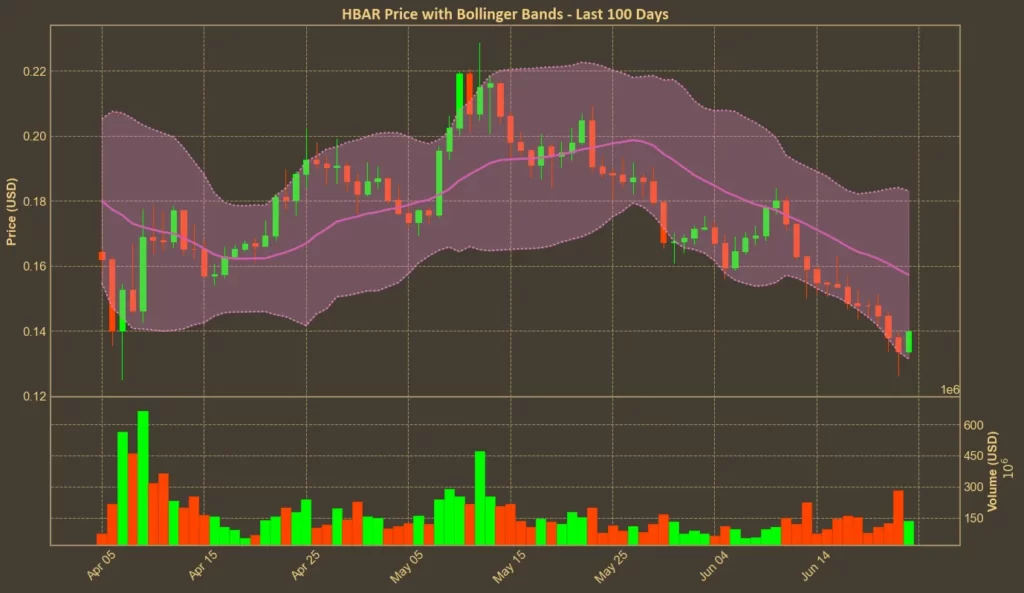Click the 'Jun 04' date label
This screenshot has width=1024, height=593.
point(714,565)
